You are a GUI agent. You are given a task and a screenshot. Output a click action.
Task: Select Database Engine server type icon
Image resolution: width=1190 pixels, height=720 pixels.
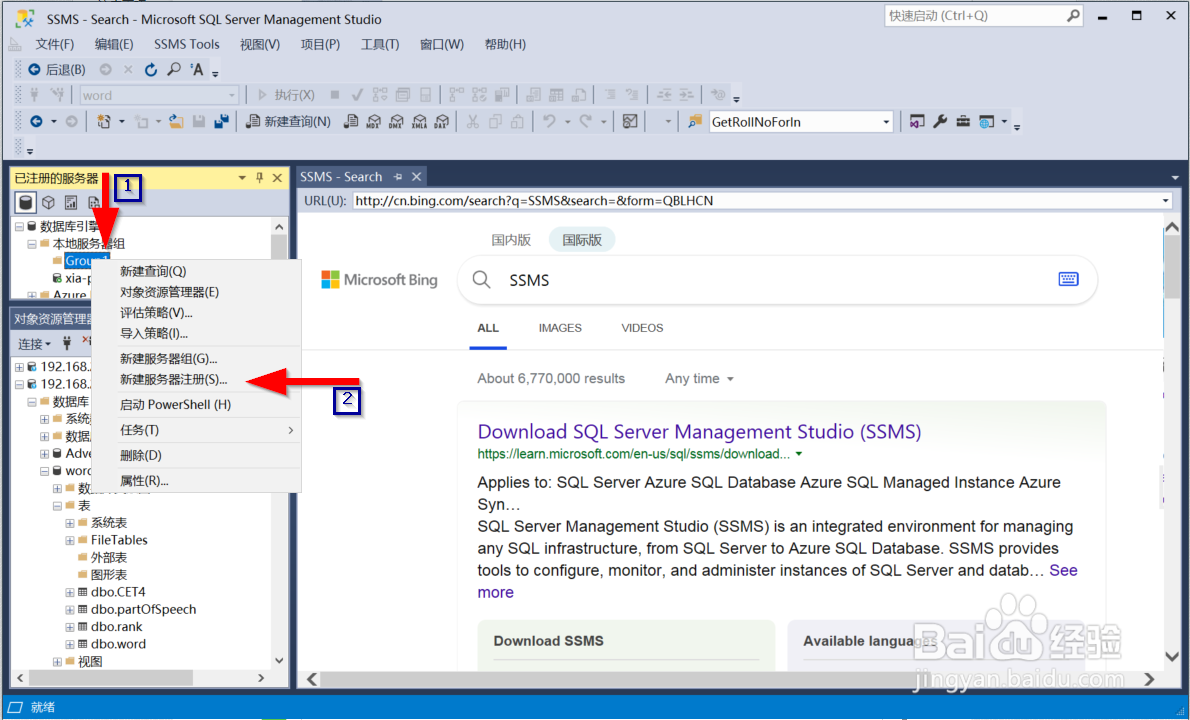pos(26,203)
